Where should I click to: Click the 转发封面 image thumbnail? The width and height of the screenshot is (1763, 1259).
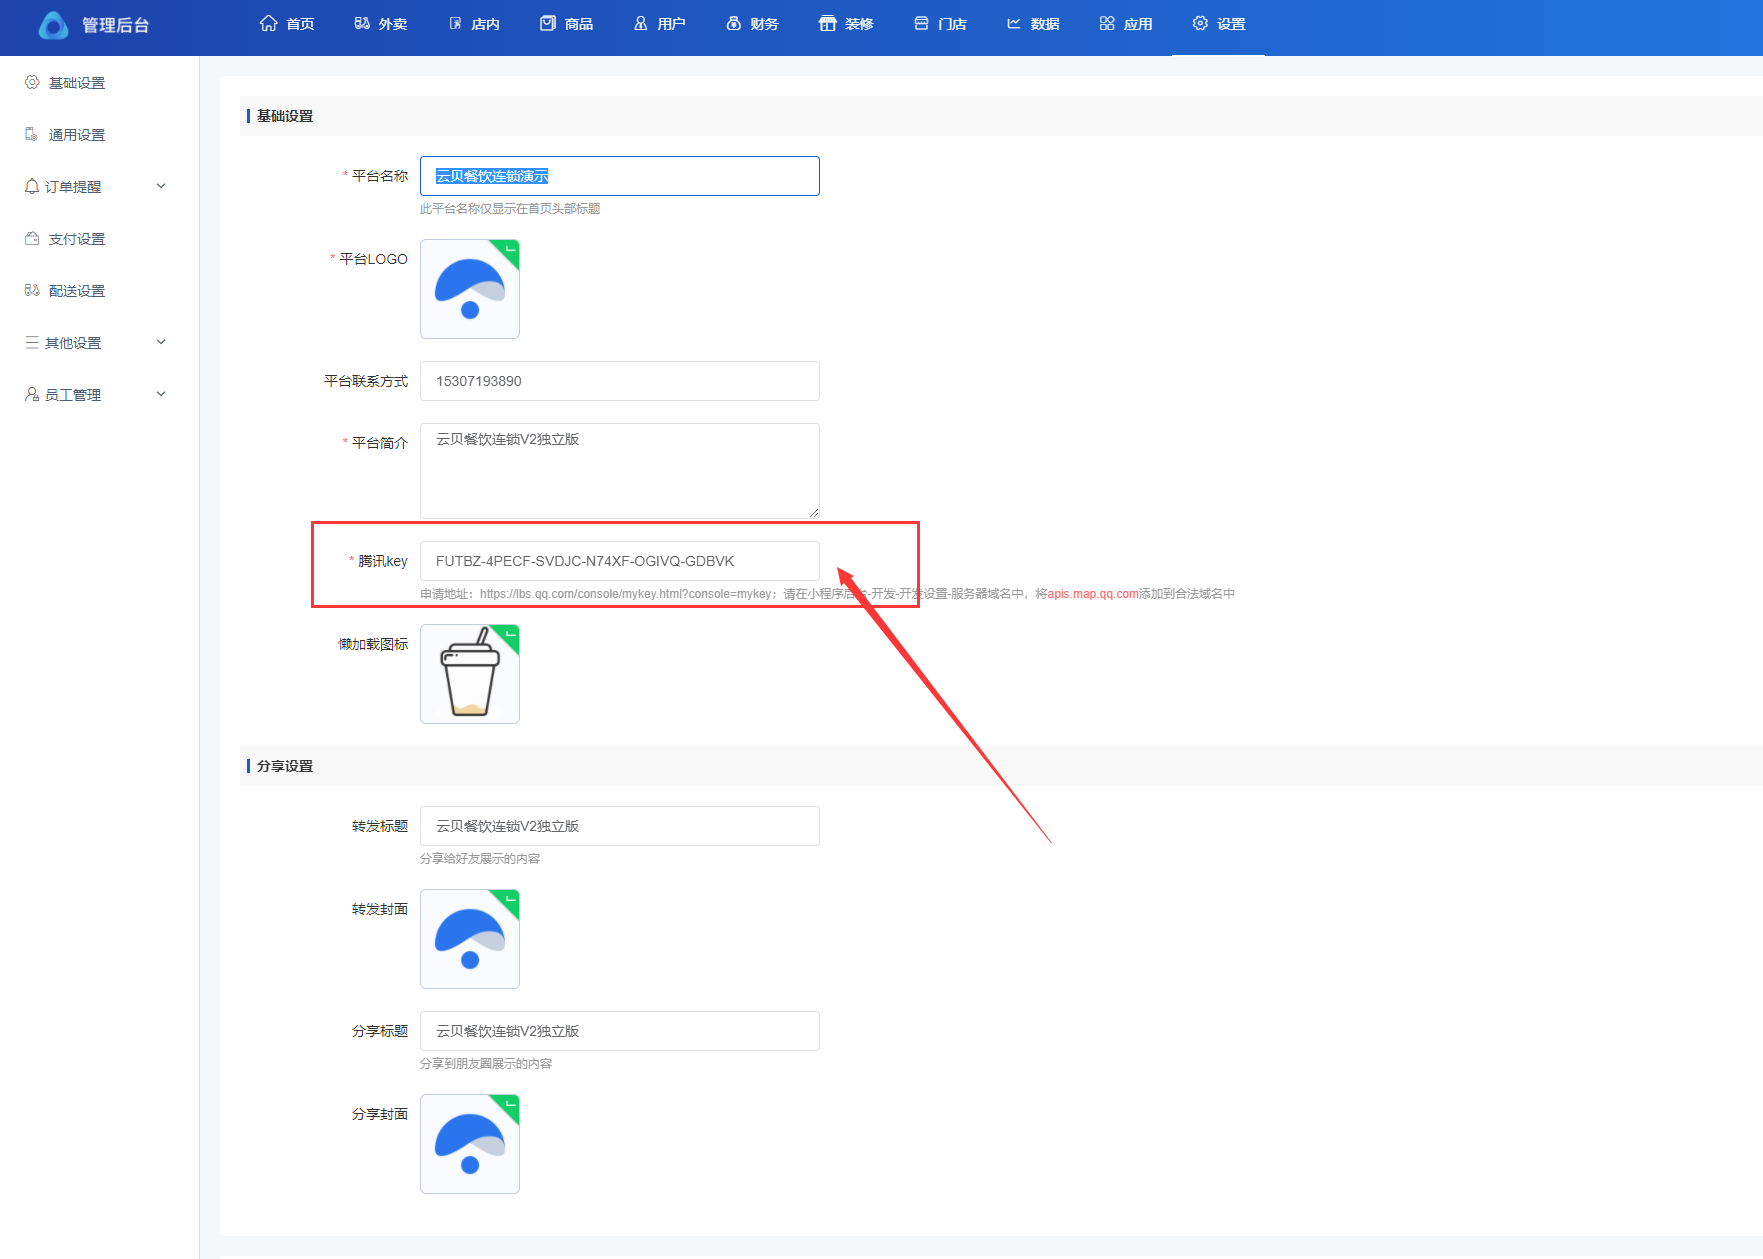[470, 939]
